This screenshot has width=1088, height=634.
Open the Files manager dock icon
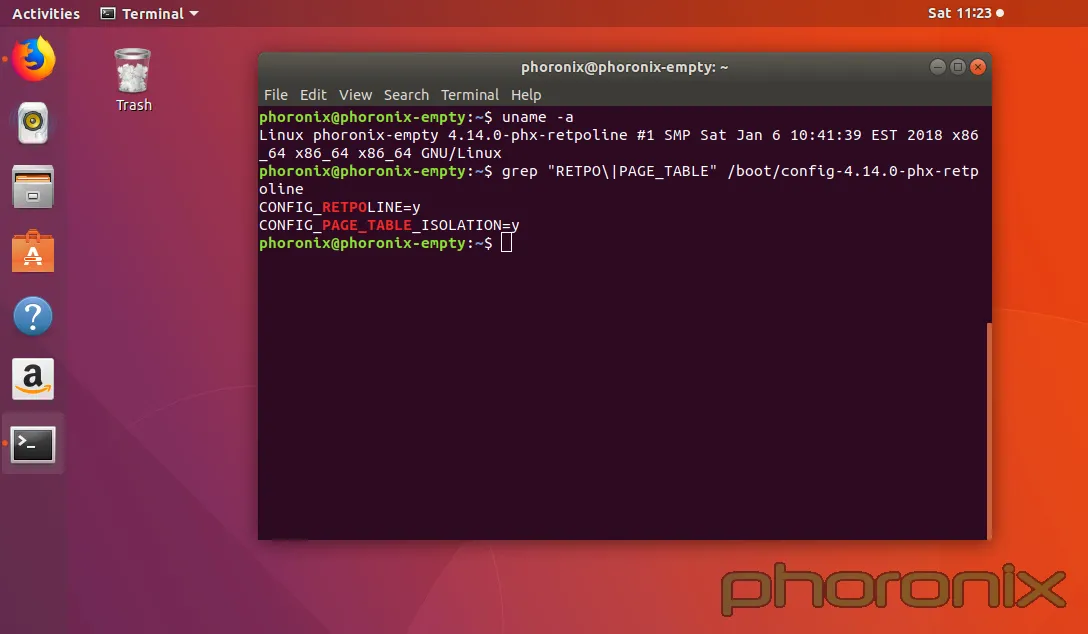click(33, 187)
